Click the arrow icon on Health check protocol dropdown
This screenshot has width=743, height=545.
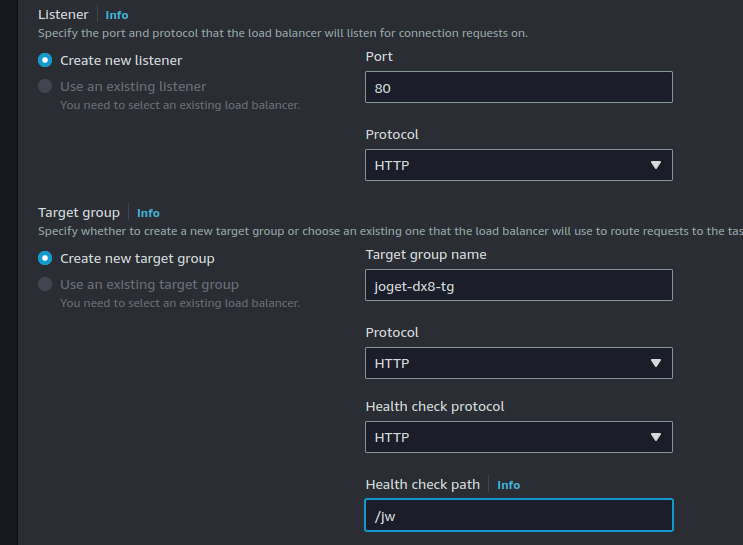[x=656, y=437]
